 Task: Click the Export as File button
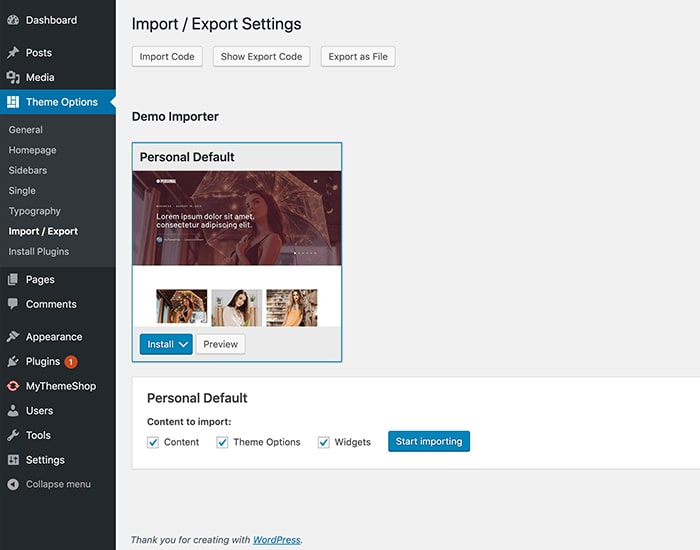[358, 57]
